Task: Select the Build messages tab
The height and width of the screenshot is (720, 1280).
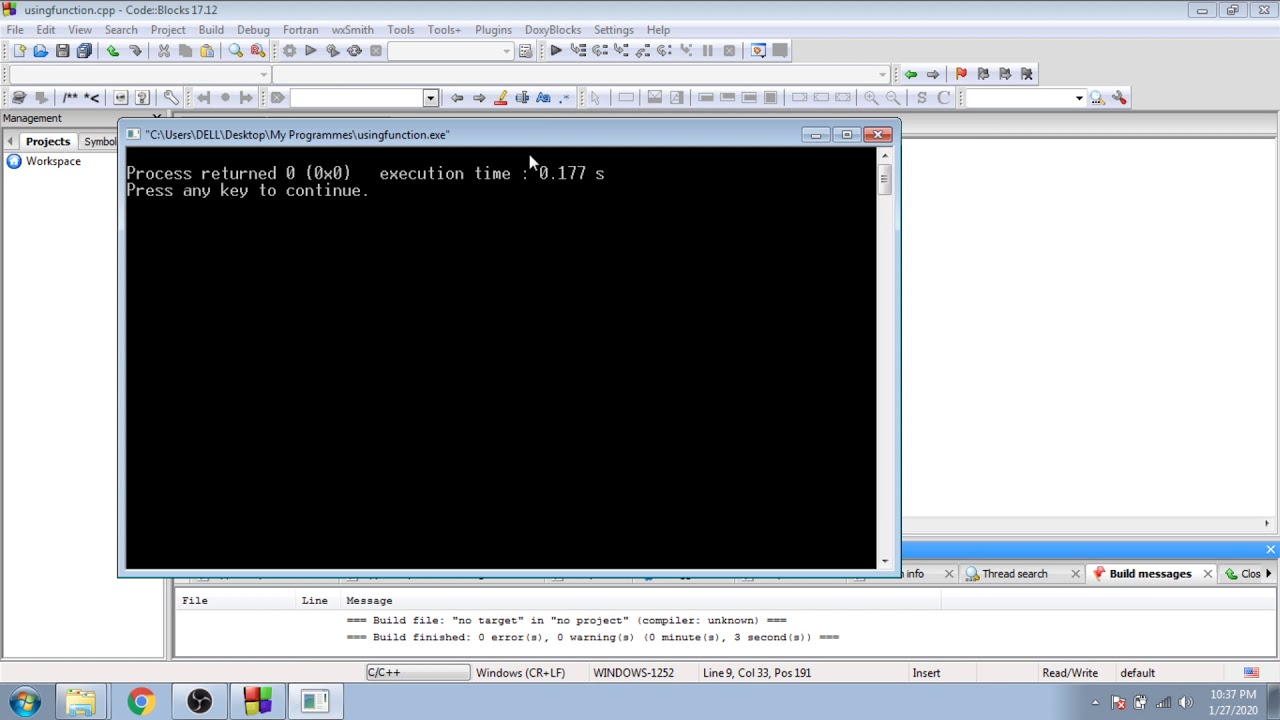Action: point(1150,574)
